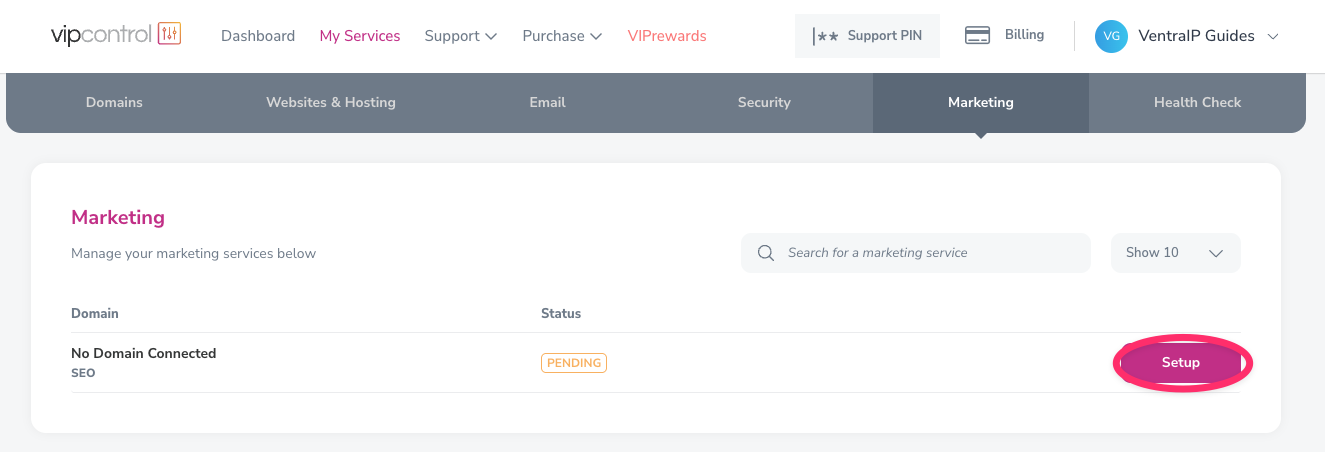Open the Health Check tab
This screenshot has width=1325, height=452.
coord(1197,102)
